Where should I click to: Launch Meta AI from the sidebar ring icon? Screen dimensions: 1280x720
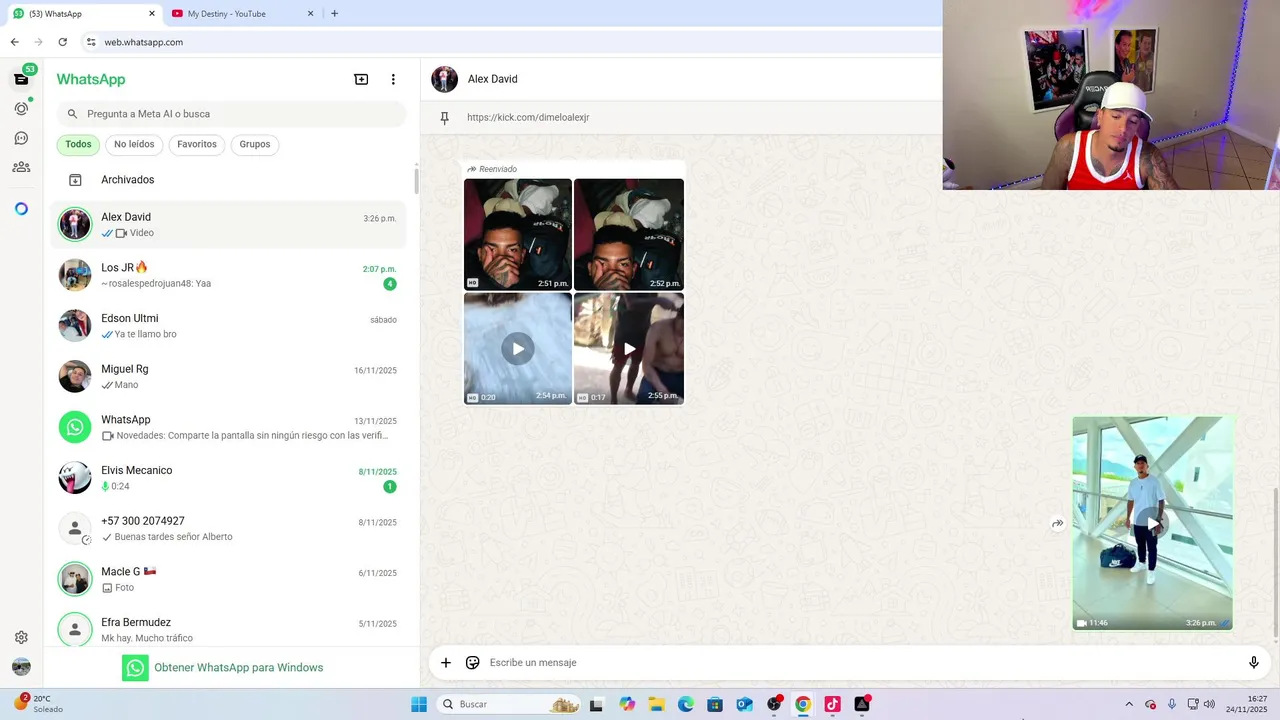click(21, 209)
